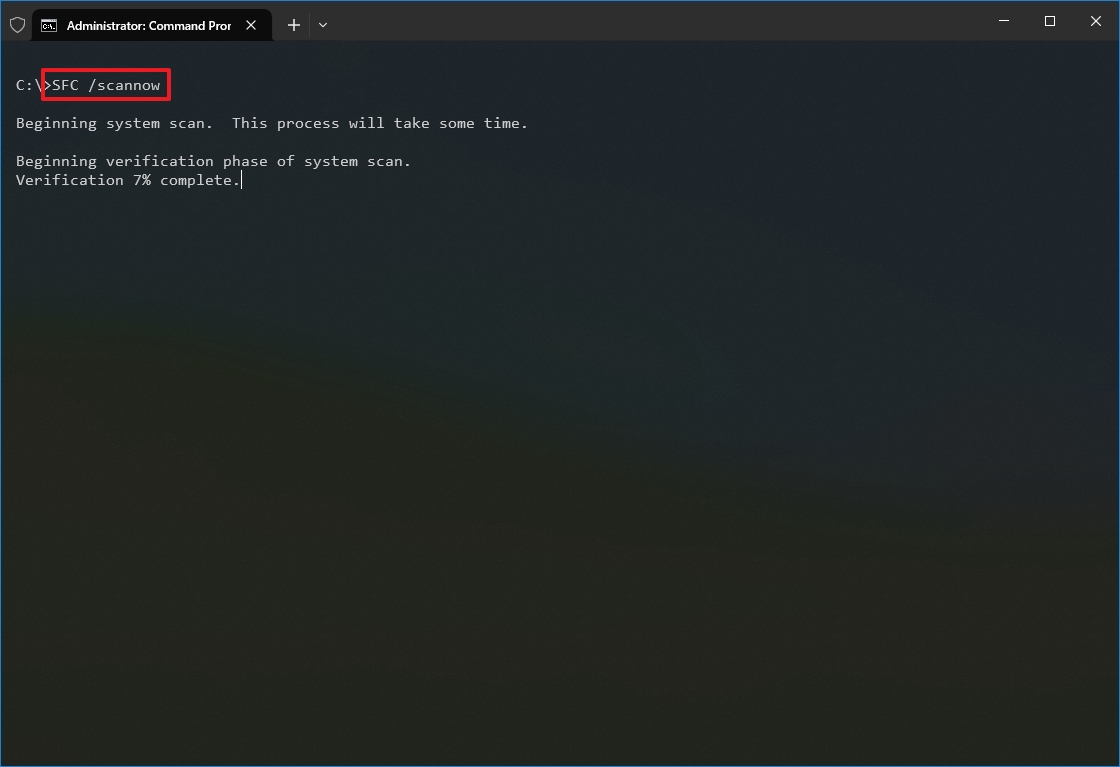Maximize the Windows Terminal window
Screen dimensions: 1120x767
pos(1050,21)
